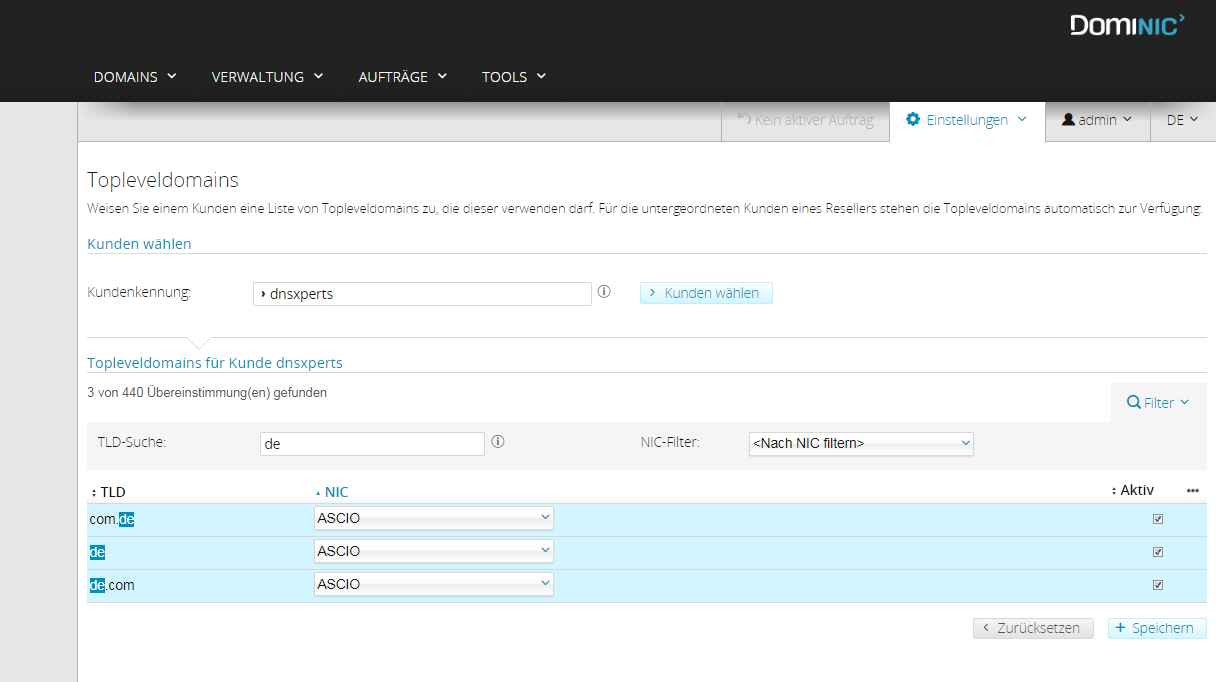This screenshot has width=1216, height=682.
Task: Click the Speichern button
Action: pyautogui.click(x=1157, y=628)
